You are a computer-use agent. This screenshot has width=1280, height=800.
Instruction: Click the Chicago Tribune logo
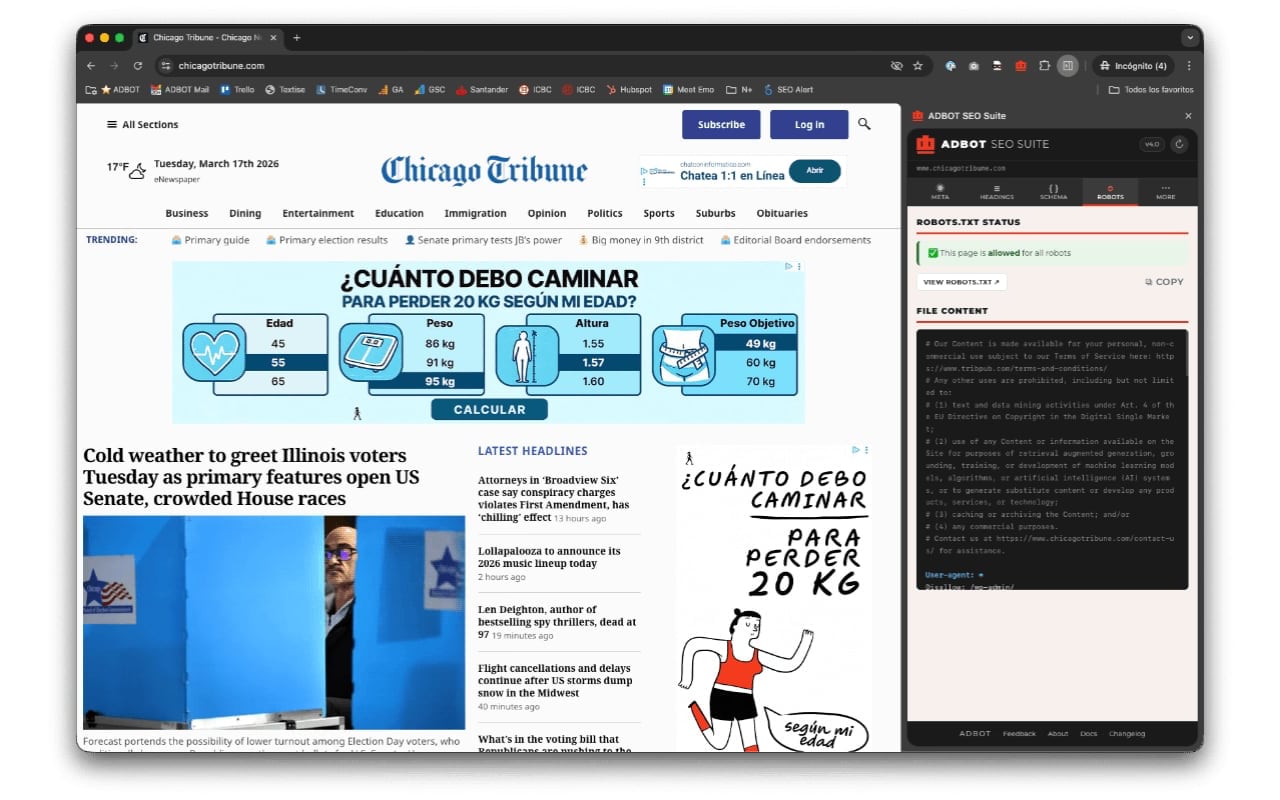pyautogui.click(x=484, y=170)
